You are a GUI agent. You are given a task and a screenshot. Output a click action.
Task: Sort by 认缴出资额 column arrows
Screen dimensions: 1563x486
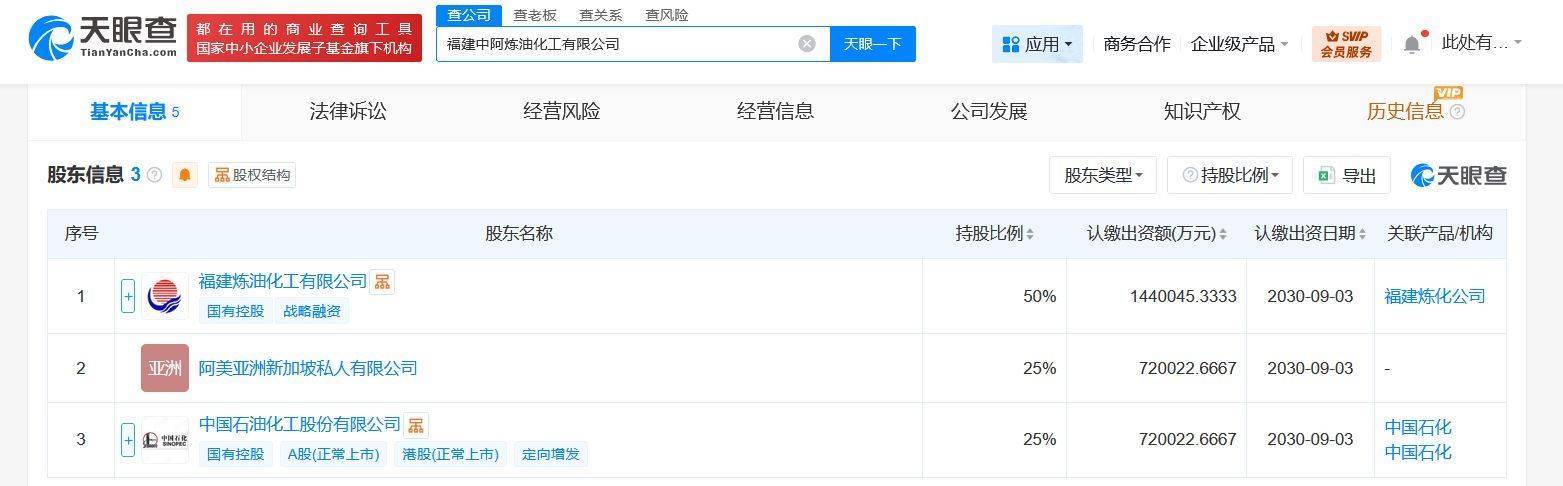point(1223,234)
